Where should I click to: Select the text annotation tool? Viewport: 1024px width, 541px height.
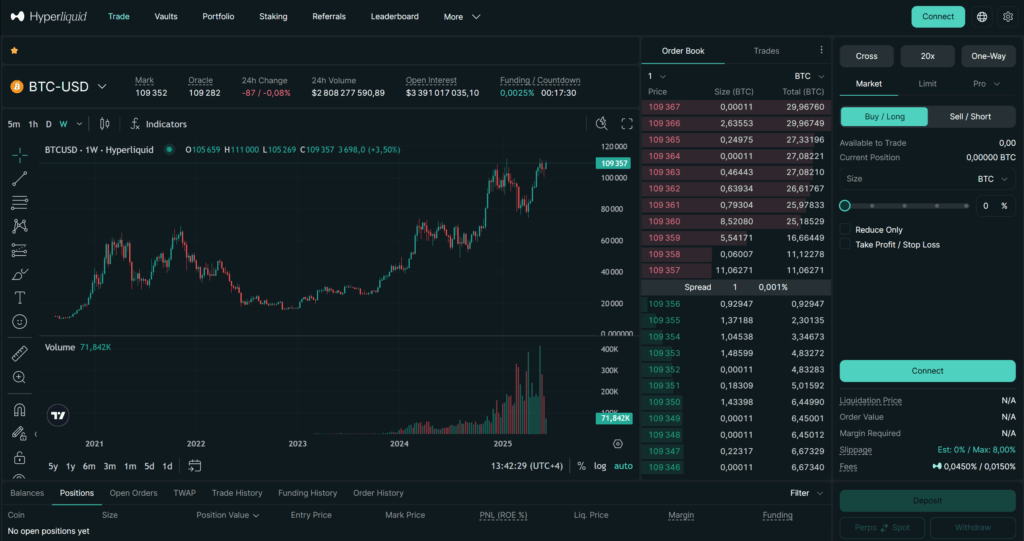tap(20, 298)
